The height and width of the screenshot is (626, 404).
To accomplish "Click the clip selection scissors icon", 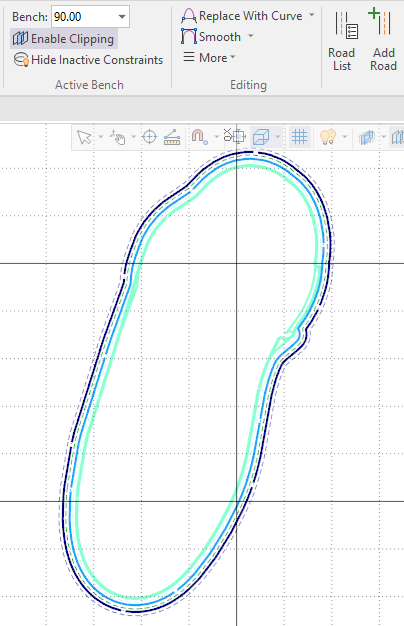I will 234,136.
